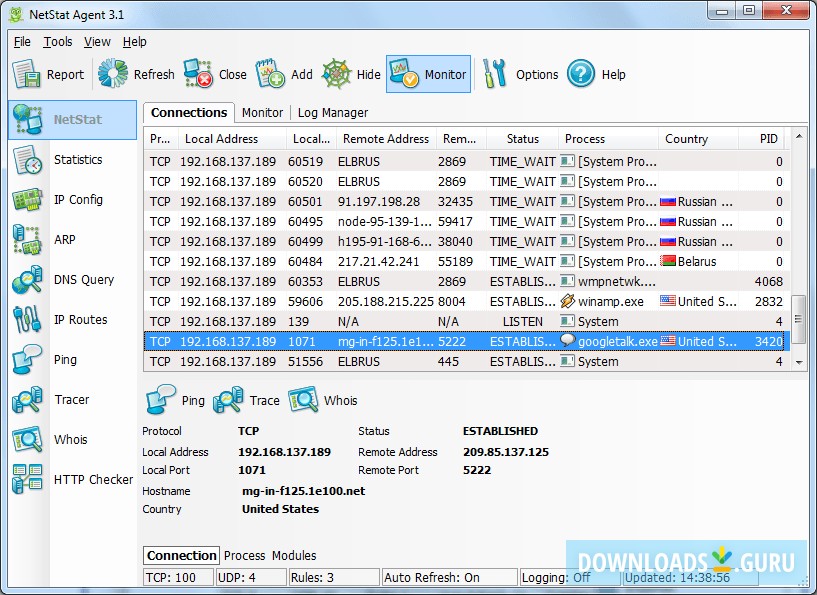The image size is (817, 595).
Task: Select the row with local port 60520
Action: click(467, 182)
